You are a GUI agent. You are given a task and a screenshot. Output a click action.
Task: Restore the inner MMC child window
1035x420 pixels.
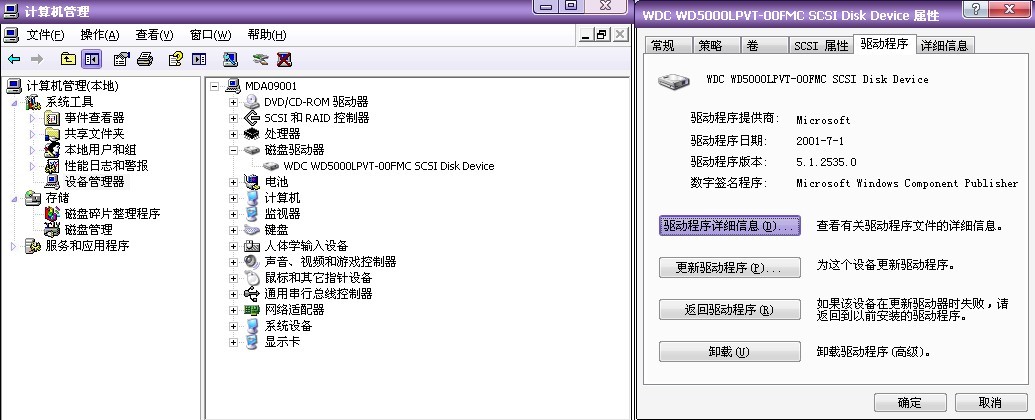pos(602,35)
